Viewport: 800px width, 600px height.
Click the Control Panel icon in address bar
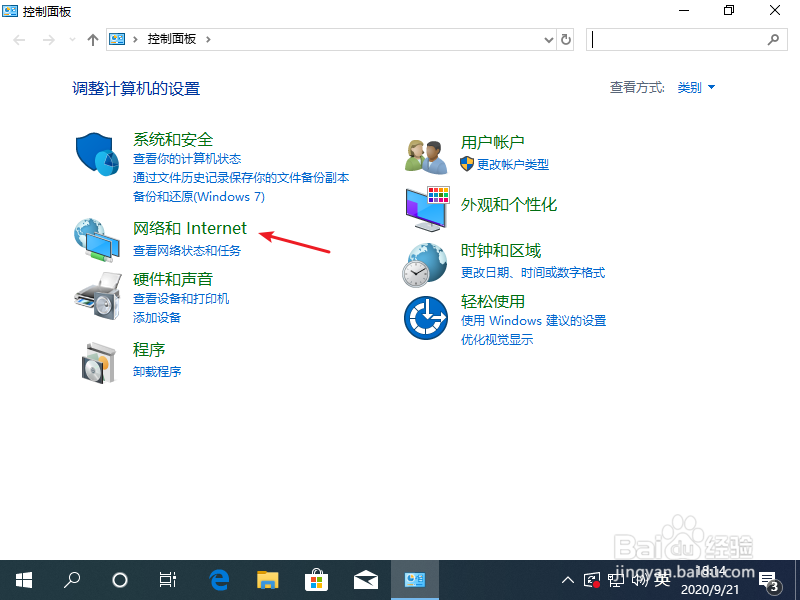(x=117, y=39)
